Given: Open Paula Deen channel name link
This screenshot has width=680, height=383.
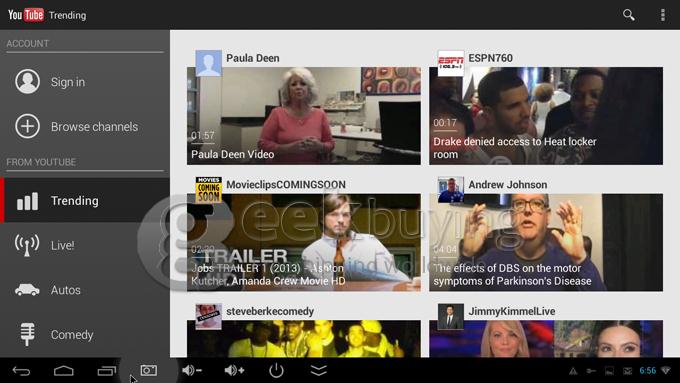Looking at the screenshot, I should tap(253, 58).
